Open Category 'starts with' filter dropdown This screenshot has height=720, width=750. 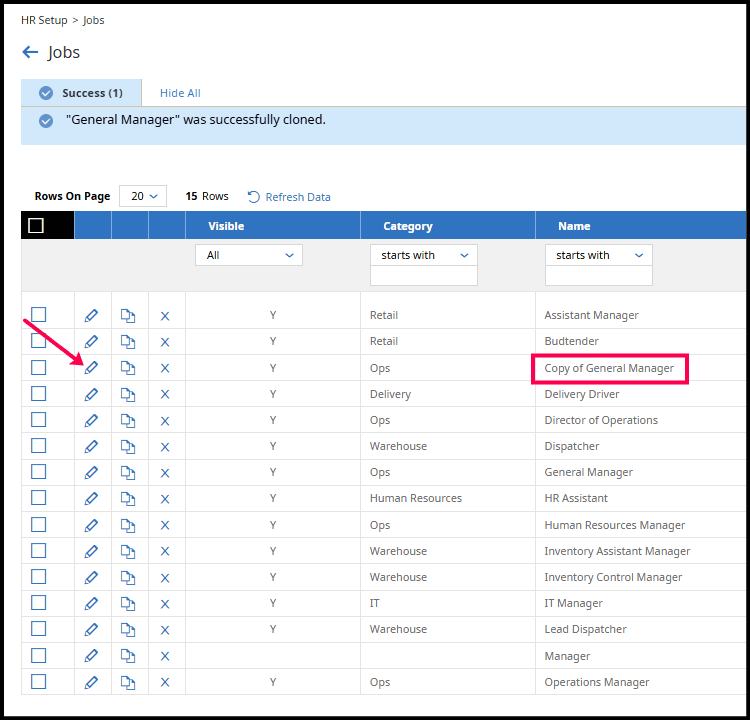click(x=424, y=255)
